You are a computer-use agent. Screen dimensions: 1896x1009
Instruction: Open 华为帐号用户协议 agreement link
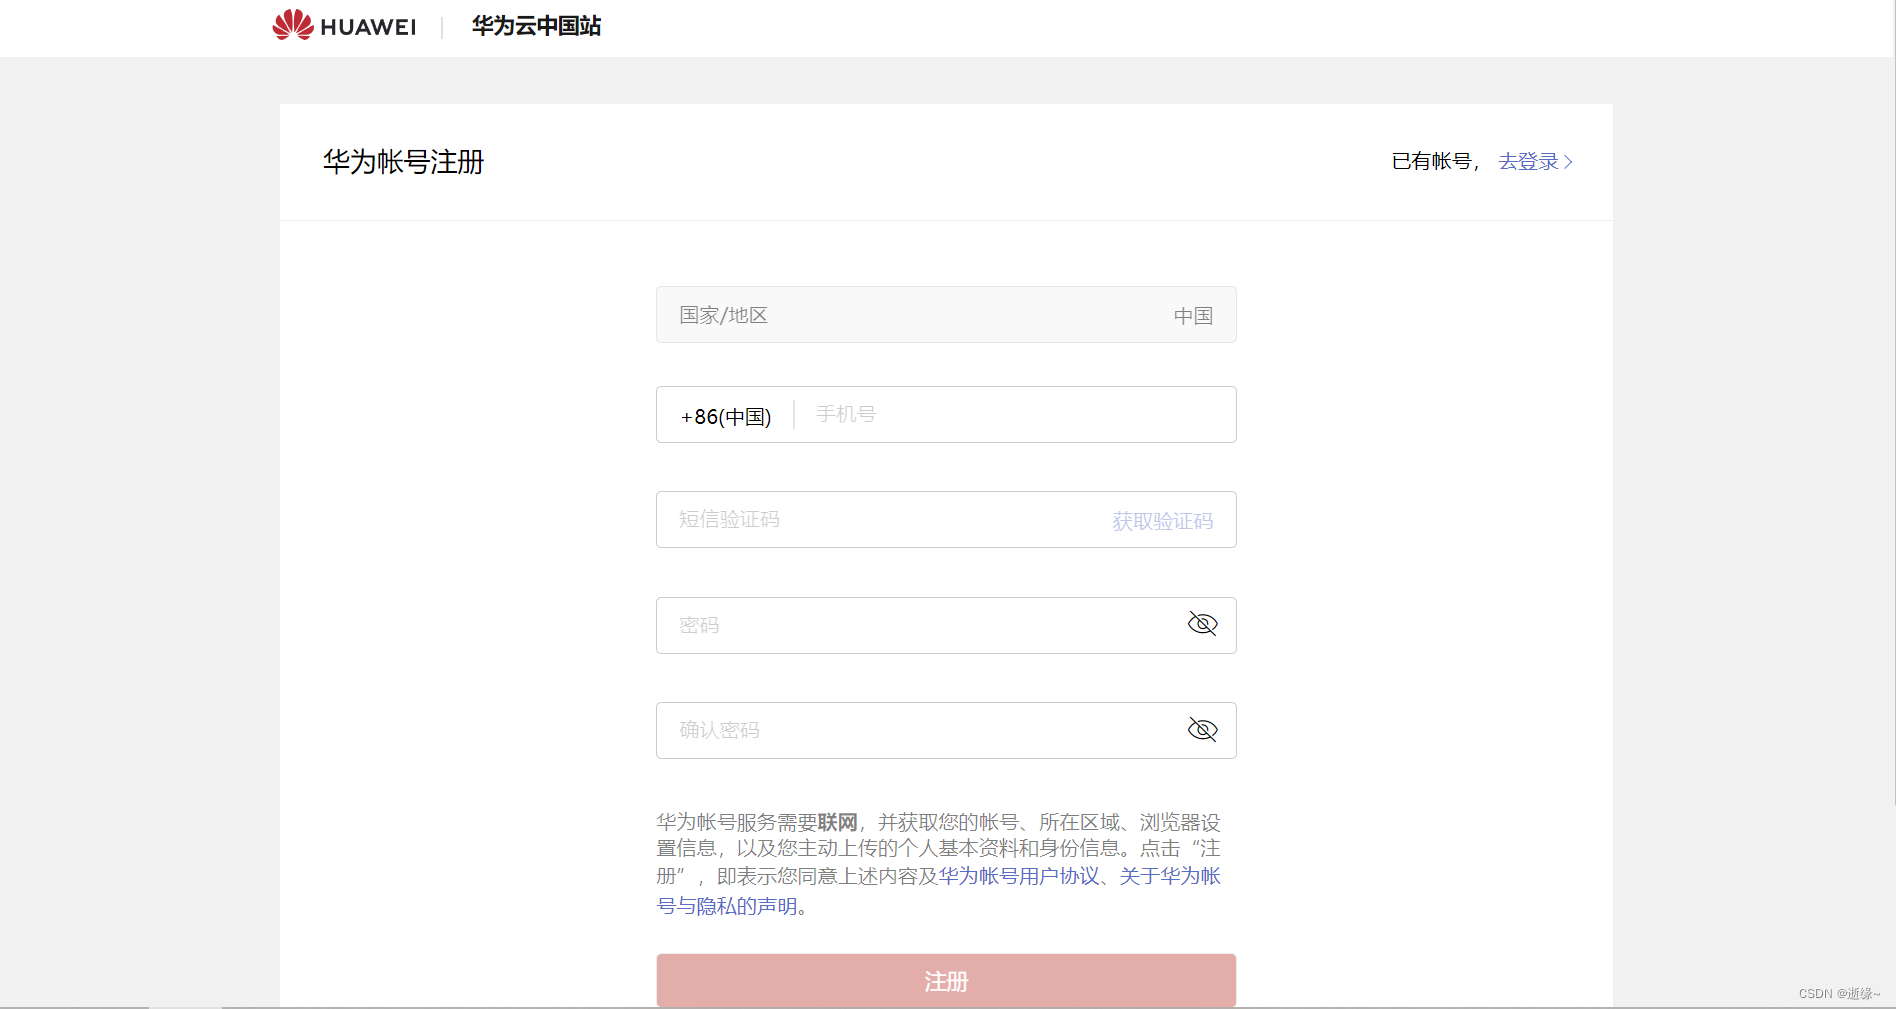click(1018, 876)
